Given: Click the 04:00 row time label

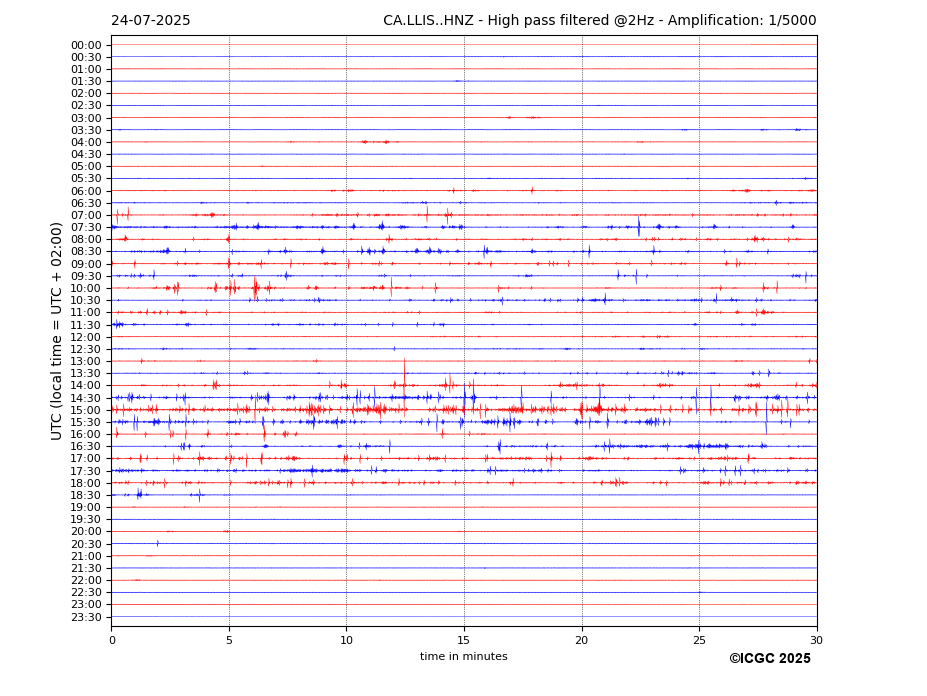Looking at the screenshot, I should 86,143.
